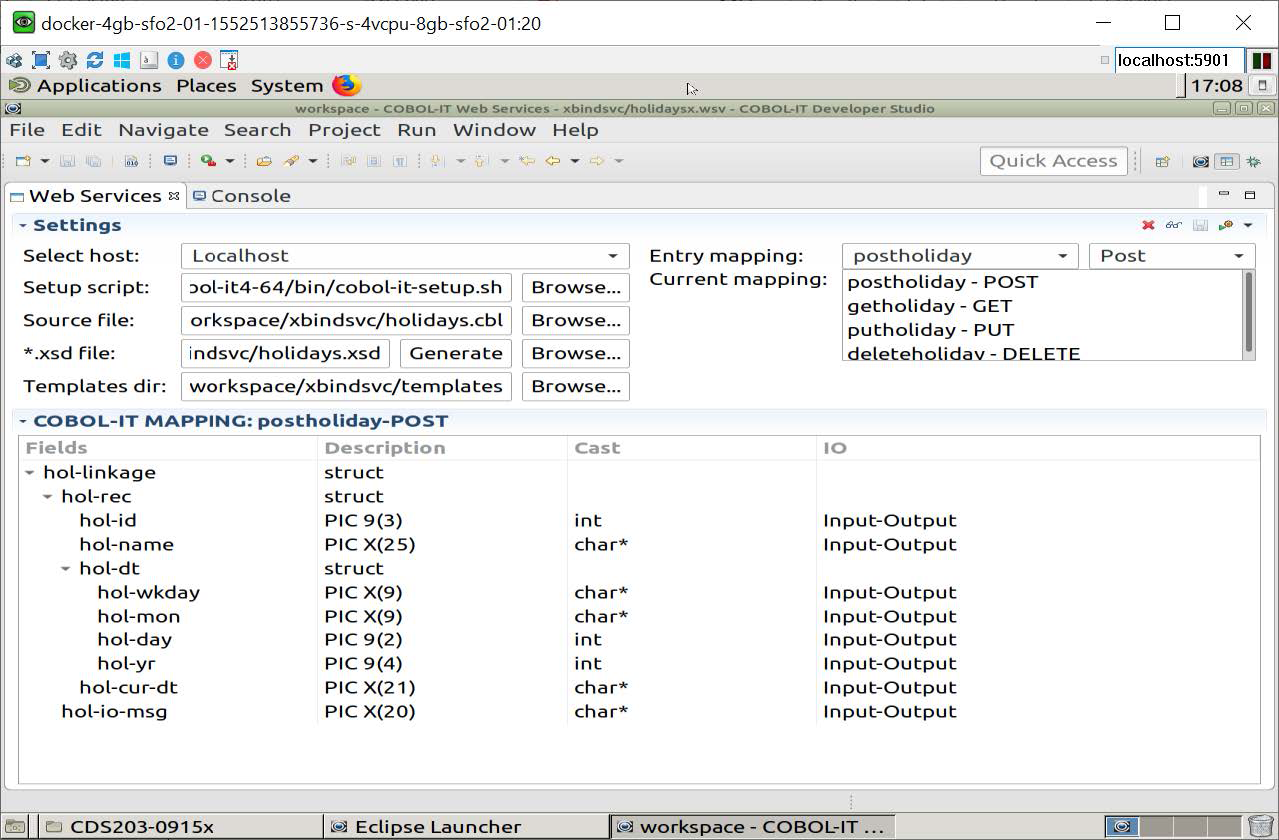Click the green Run icon in toolbar

click(208, 161)
